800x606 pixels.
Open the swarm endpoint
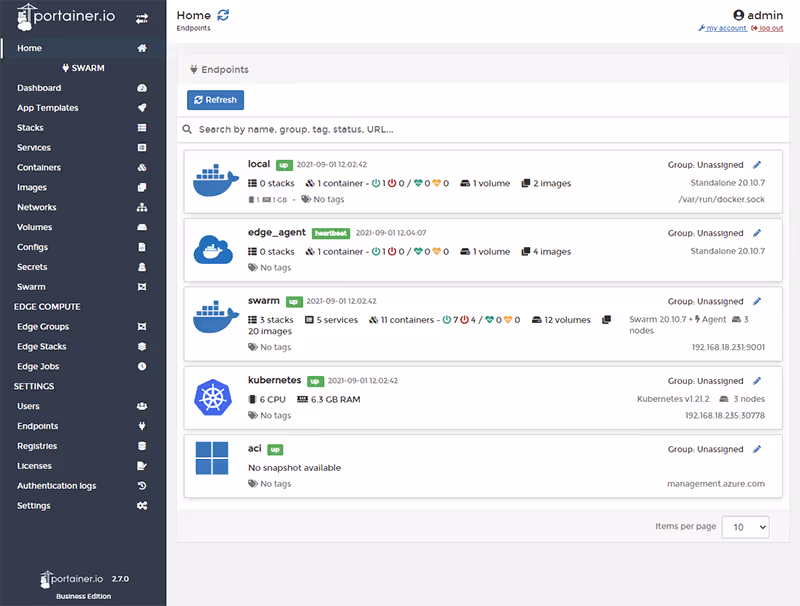click(483, 324)
